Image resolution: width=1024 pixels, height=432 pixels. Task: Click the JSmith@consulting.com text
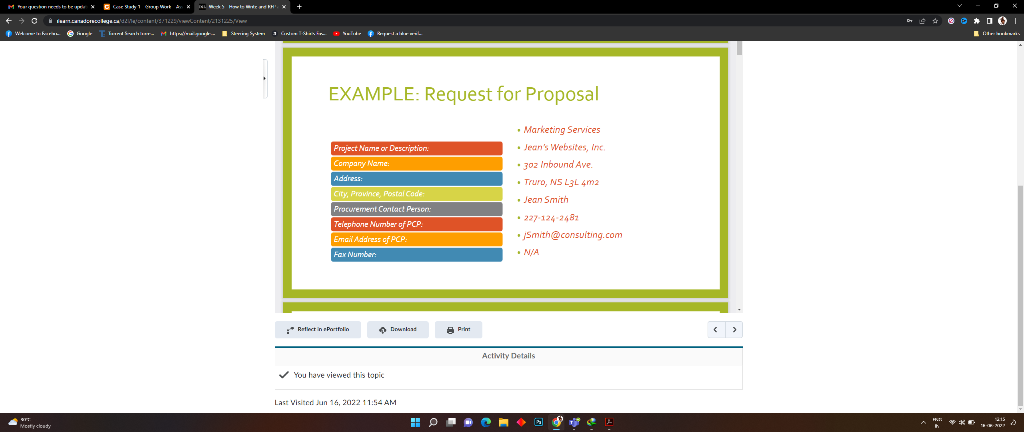click(x=573, y=235)
